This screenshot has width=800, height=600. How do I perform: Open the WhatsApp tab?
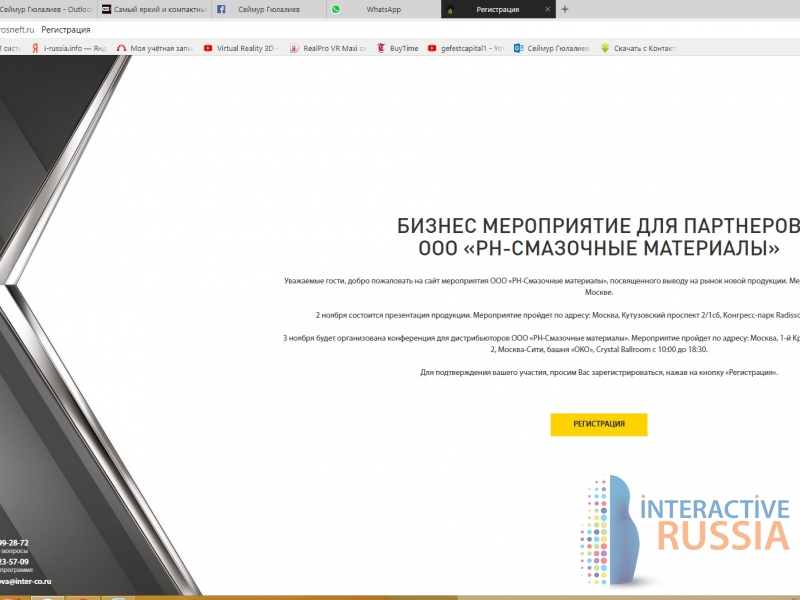tap(383, 9)
